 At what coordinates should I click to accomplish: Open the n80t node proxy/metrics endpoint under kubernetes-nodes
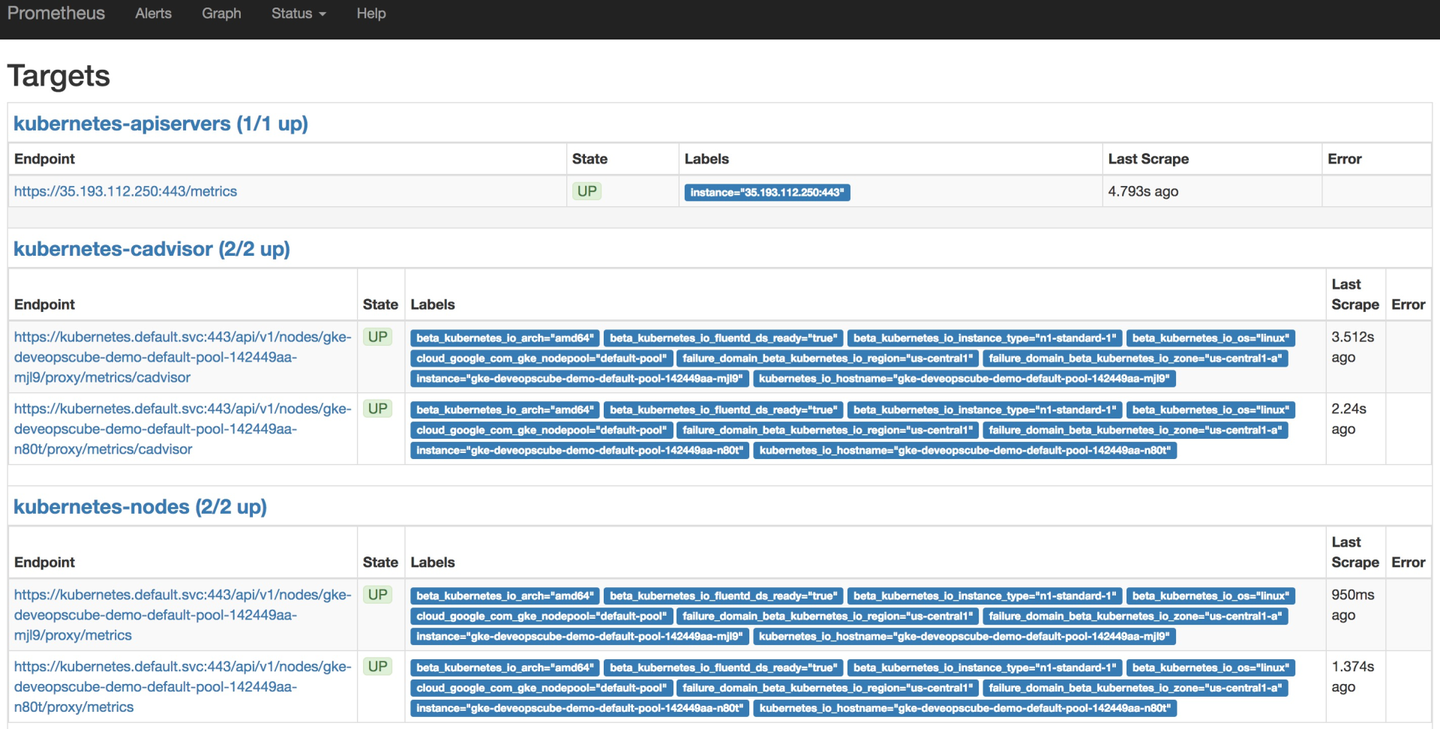182,687
